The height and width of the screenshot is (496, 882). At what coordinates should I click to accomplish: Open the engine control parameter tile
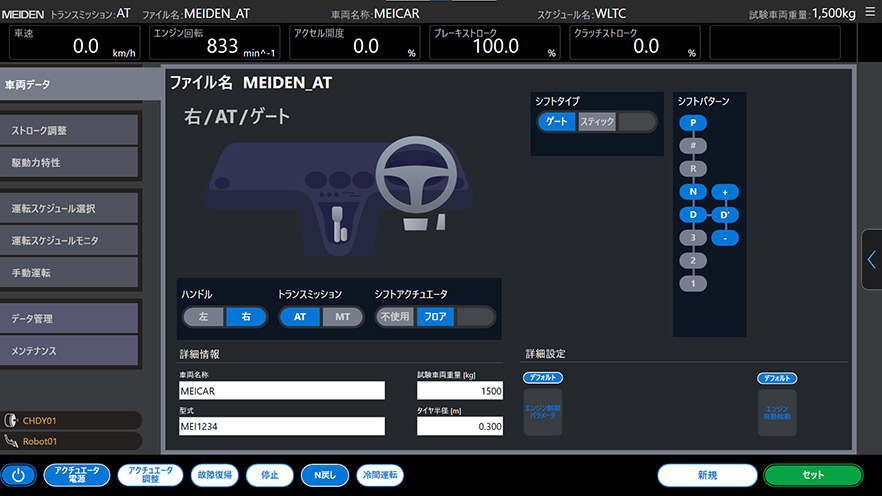(x=543, y=410)
